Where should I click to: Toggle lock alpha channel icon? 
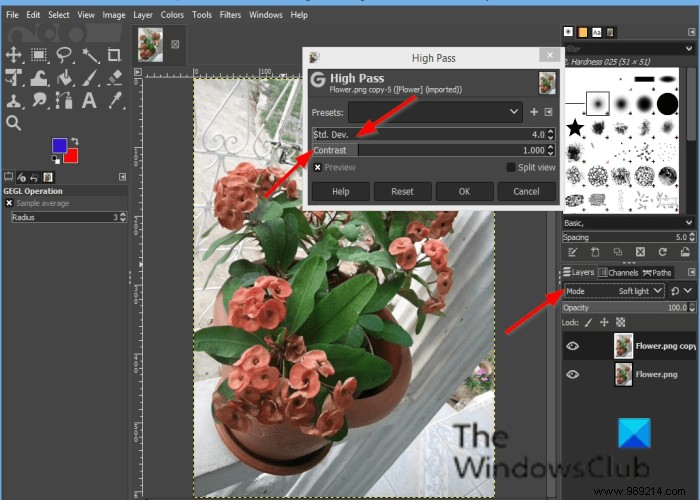pyautogui.click(x=621, y=322)
